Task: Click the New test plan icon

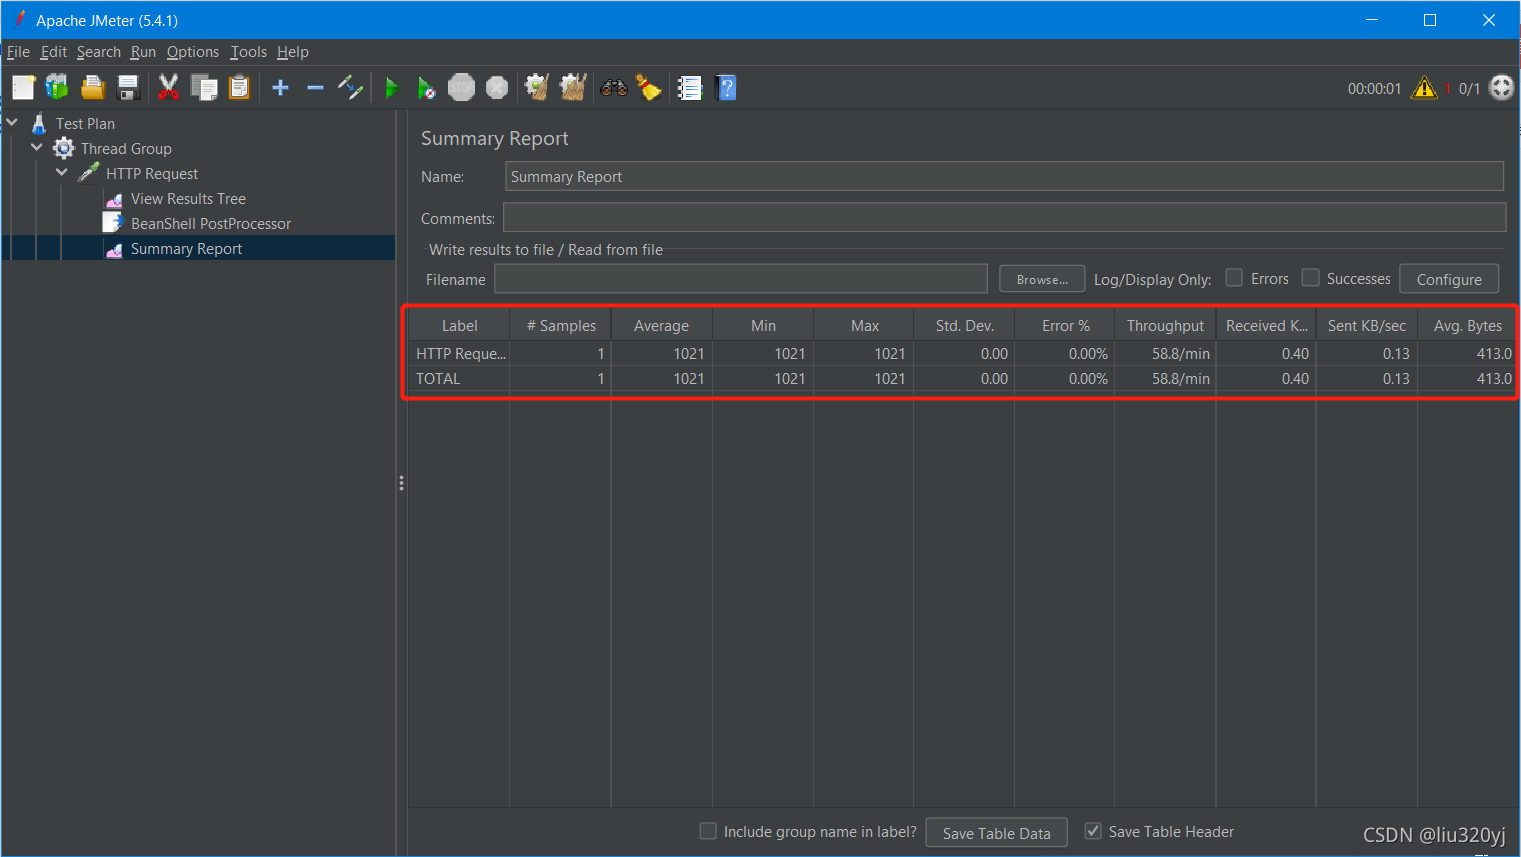Action: (x=23, y=88)
